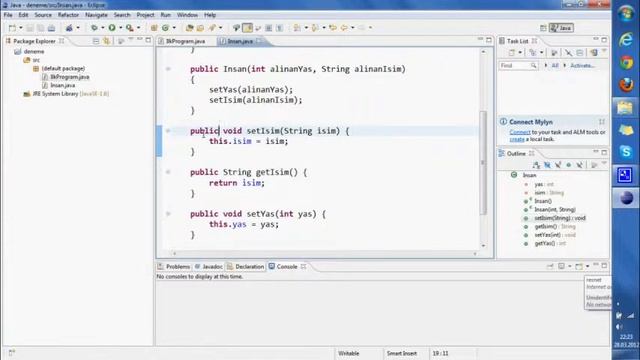Open the Back history dropdown arrow

[x=352, y=28]
